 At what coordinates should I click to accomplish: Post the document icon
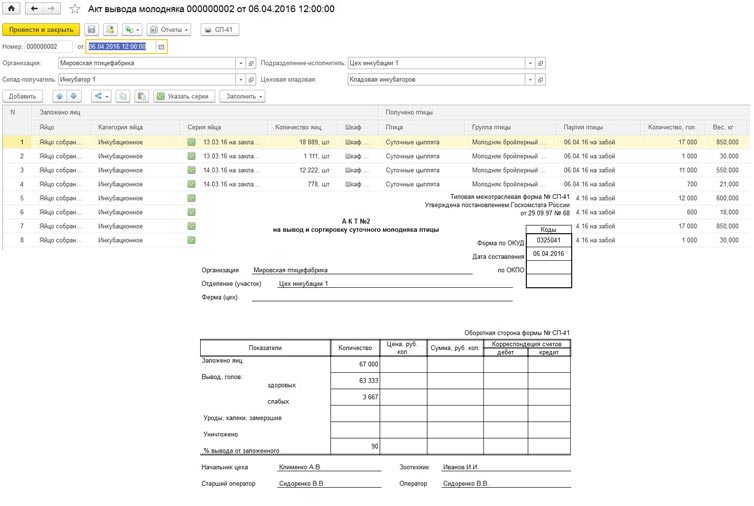[110, 30]
